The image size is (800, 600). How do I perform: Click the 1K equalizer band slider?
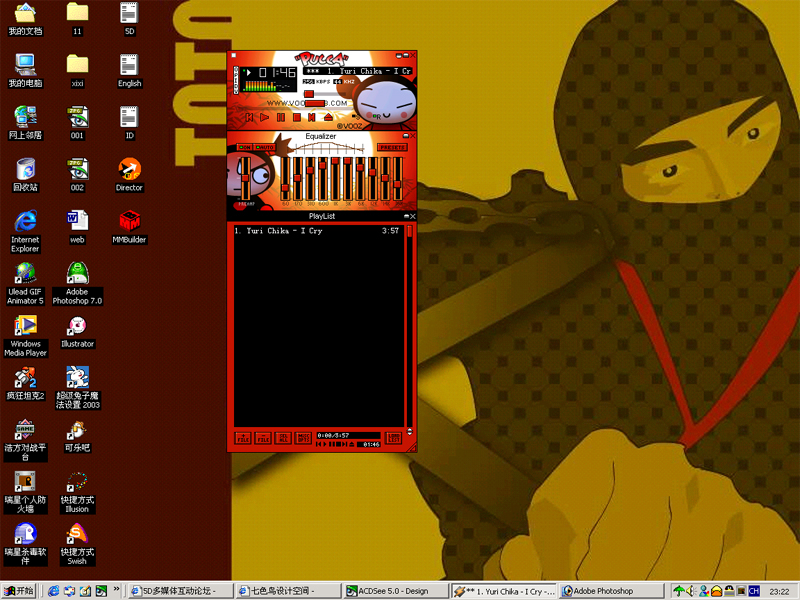tap(335, 179)
